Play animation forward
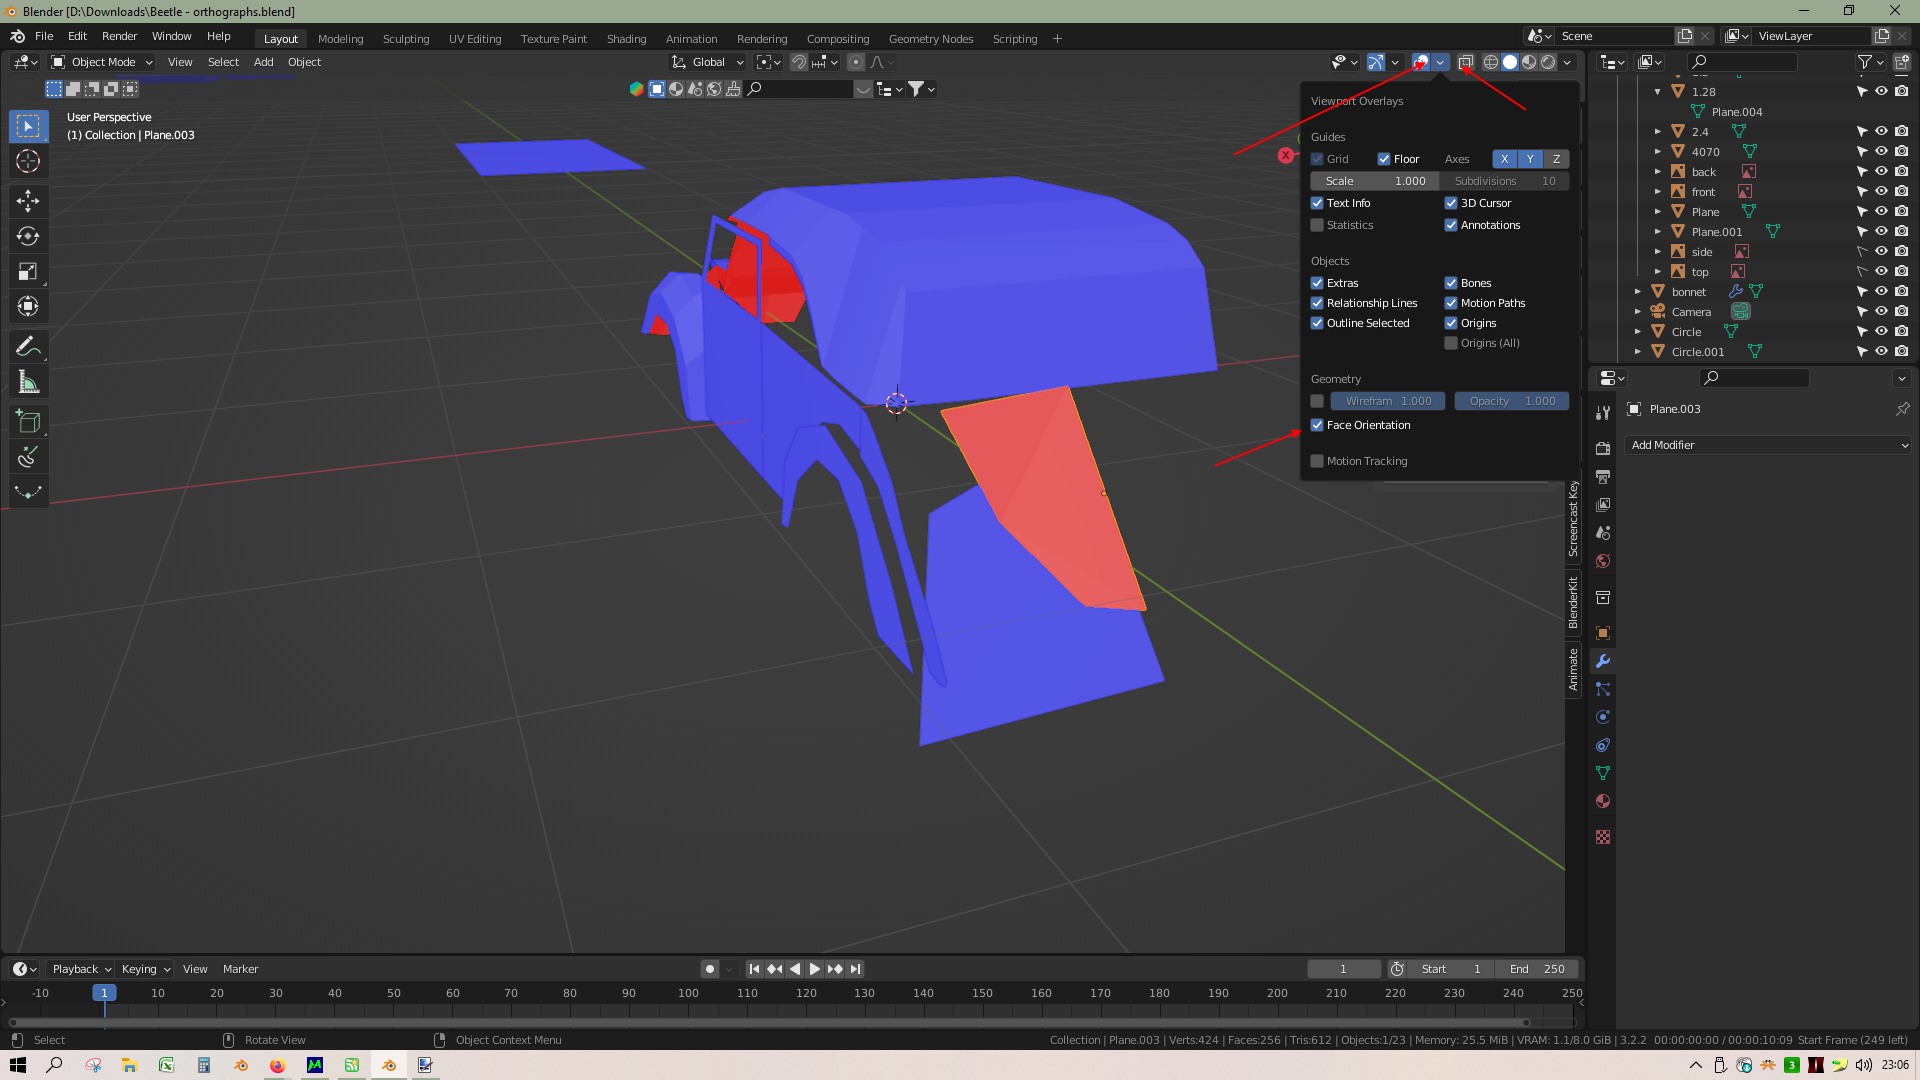This screenshot has width=1920, height=1080. coord(814,969)
